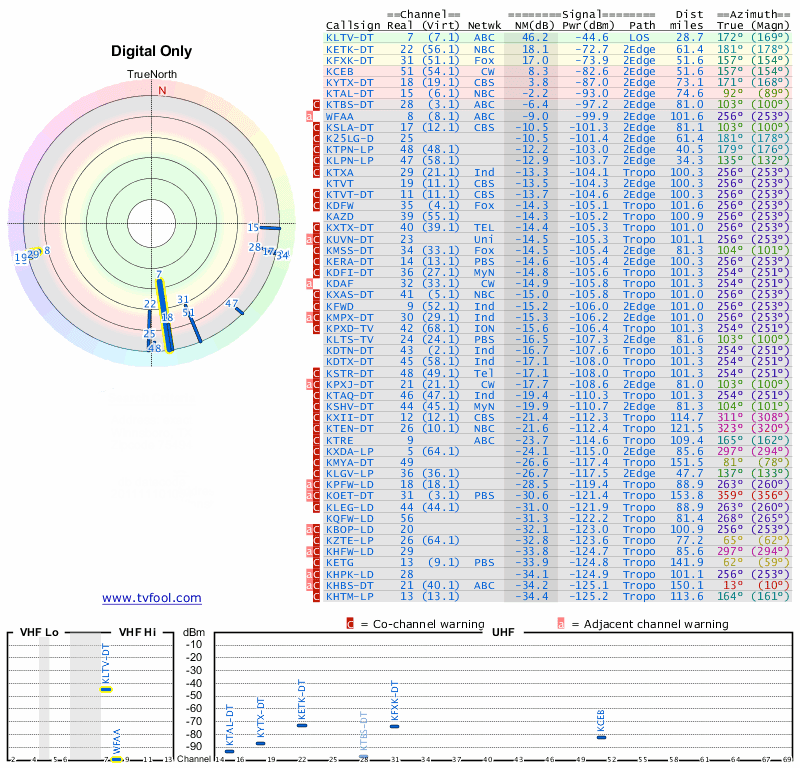Click the KCEB marker in the UHF chart
Viewport: 800px width, 768px height.
pos(602,737)
